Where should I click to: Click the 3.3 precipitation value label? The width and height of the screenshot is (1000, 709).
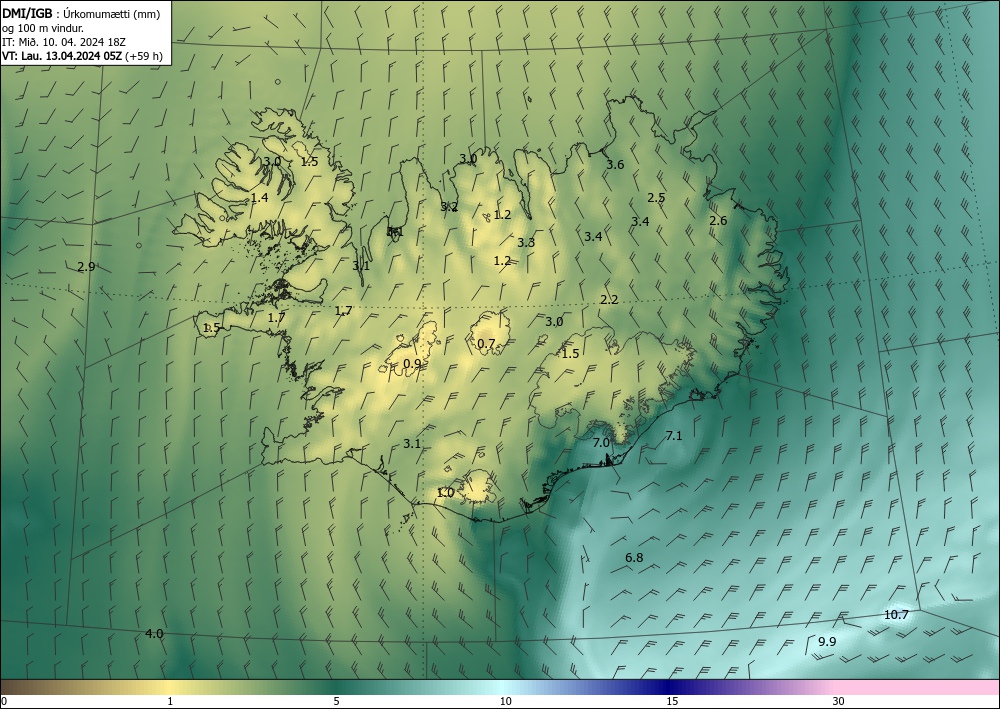(x=526, y=242)
